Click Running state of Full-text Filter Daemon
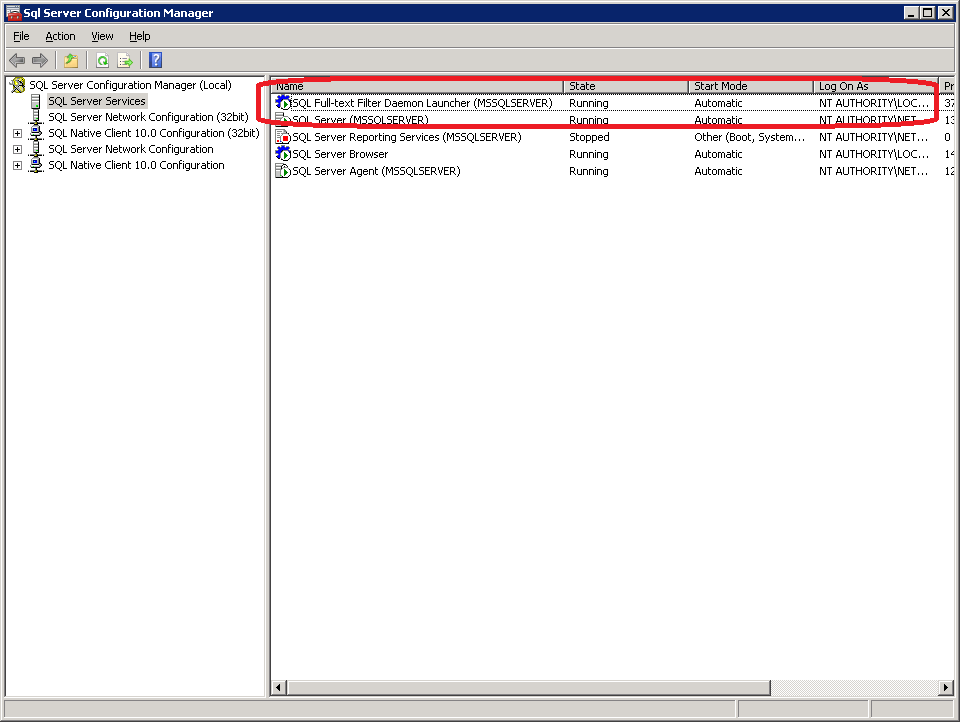This screenshot has height=722, width=960. click(588, 103)
